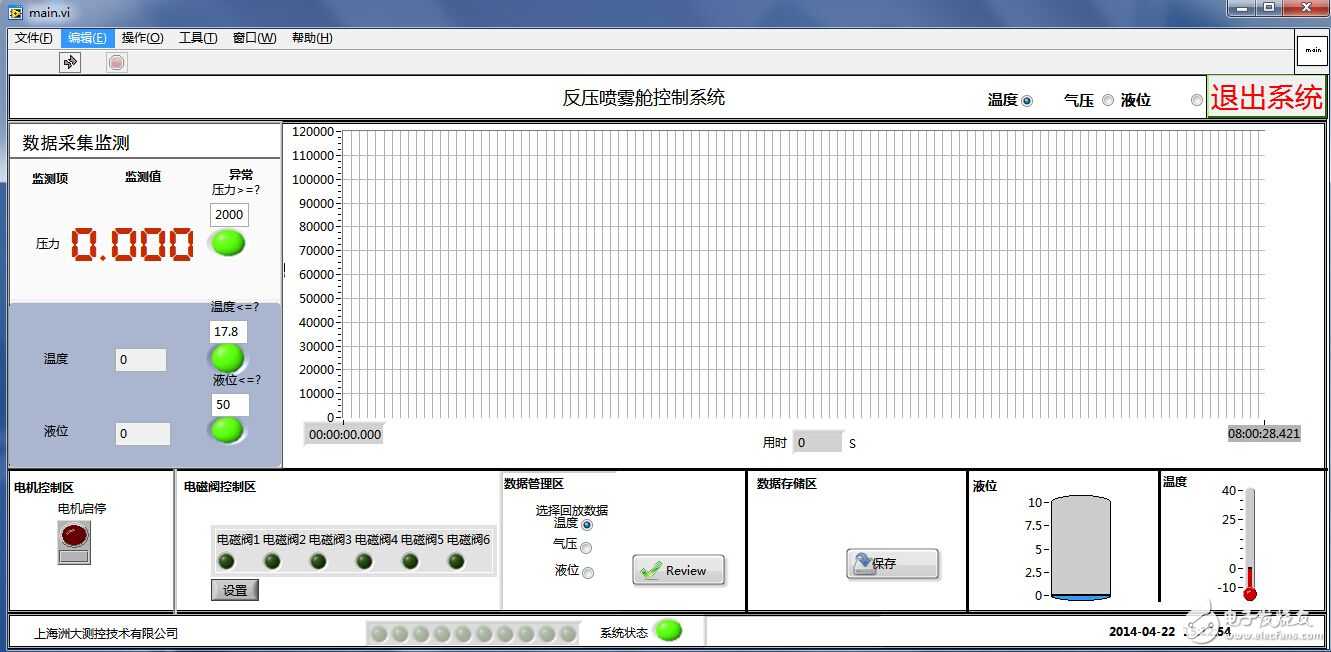
Task: Click the pressure 0.000 digital readout
Action: pyautogui.click(x=132, y=244)
